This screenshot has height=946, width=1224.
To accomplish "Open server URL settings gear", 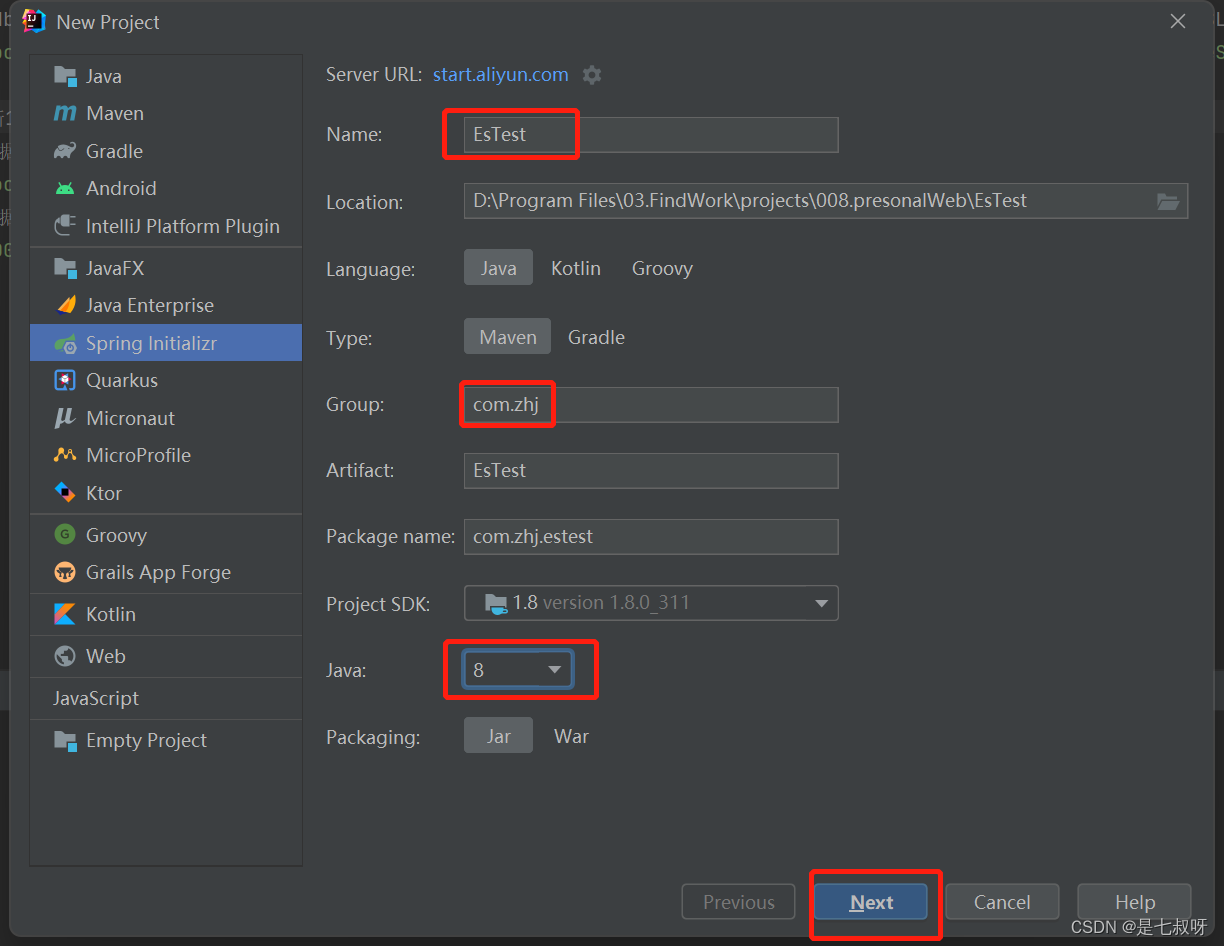I will click(x=592, y=75).
